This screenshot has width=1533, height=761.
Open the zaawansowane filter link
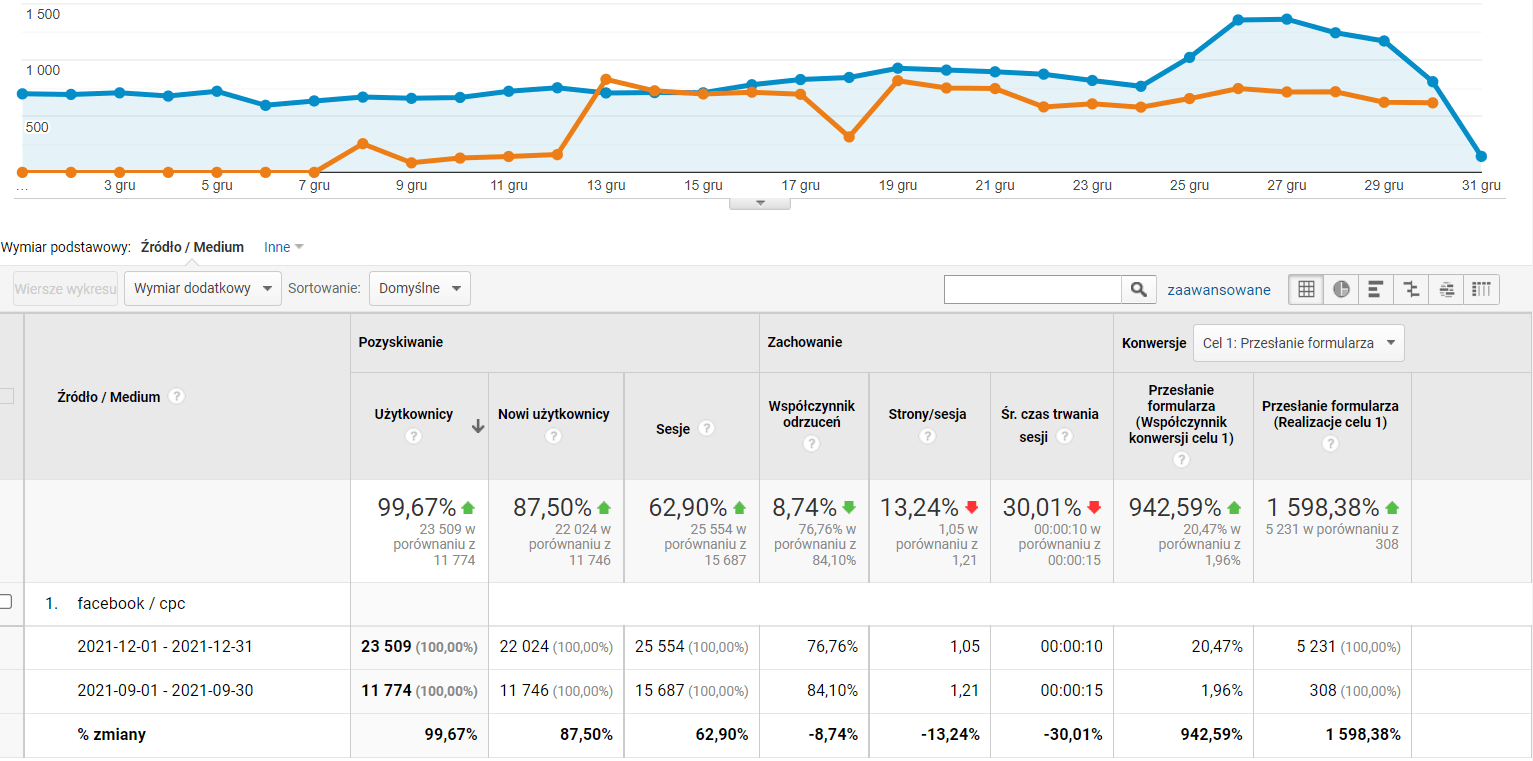1219,290
